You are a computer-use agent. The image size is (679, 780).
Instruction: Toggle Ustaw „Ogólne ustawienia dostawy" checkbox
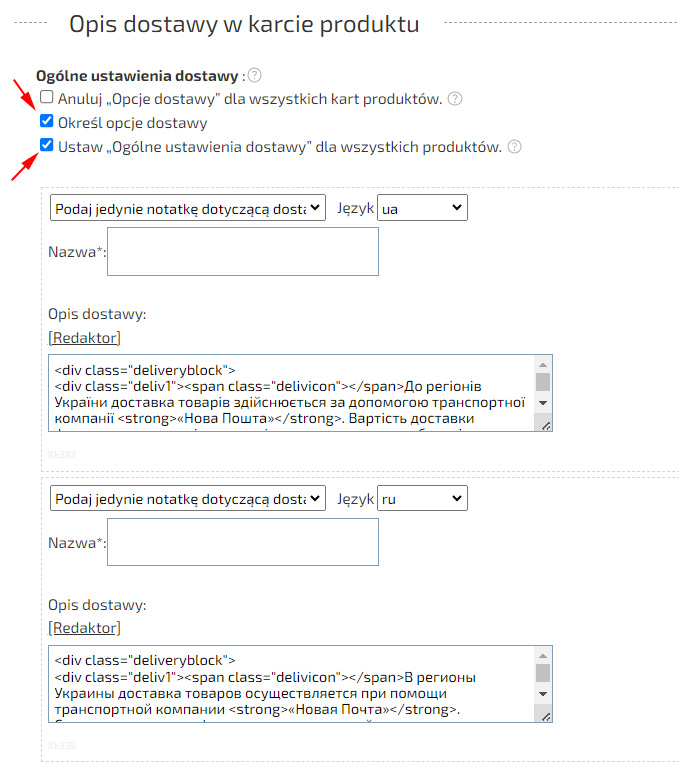point(47,146)
